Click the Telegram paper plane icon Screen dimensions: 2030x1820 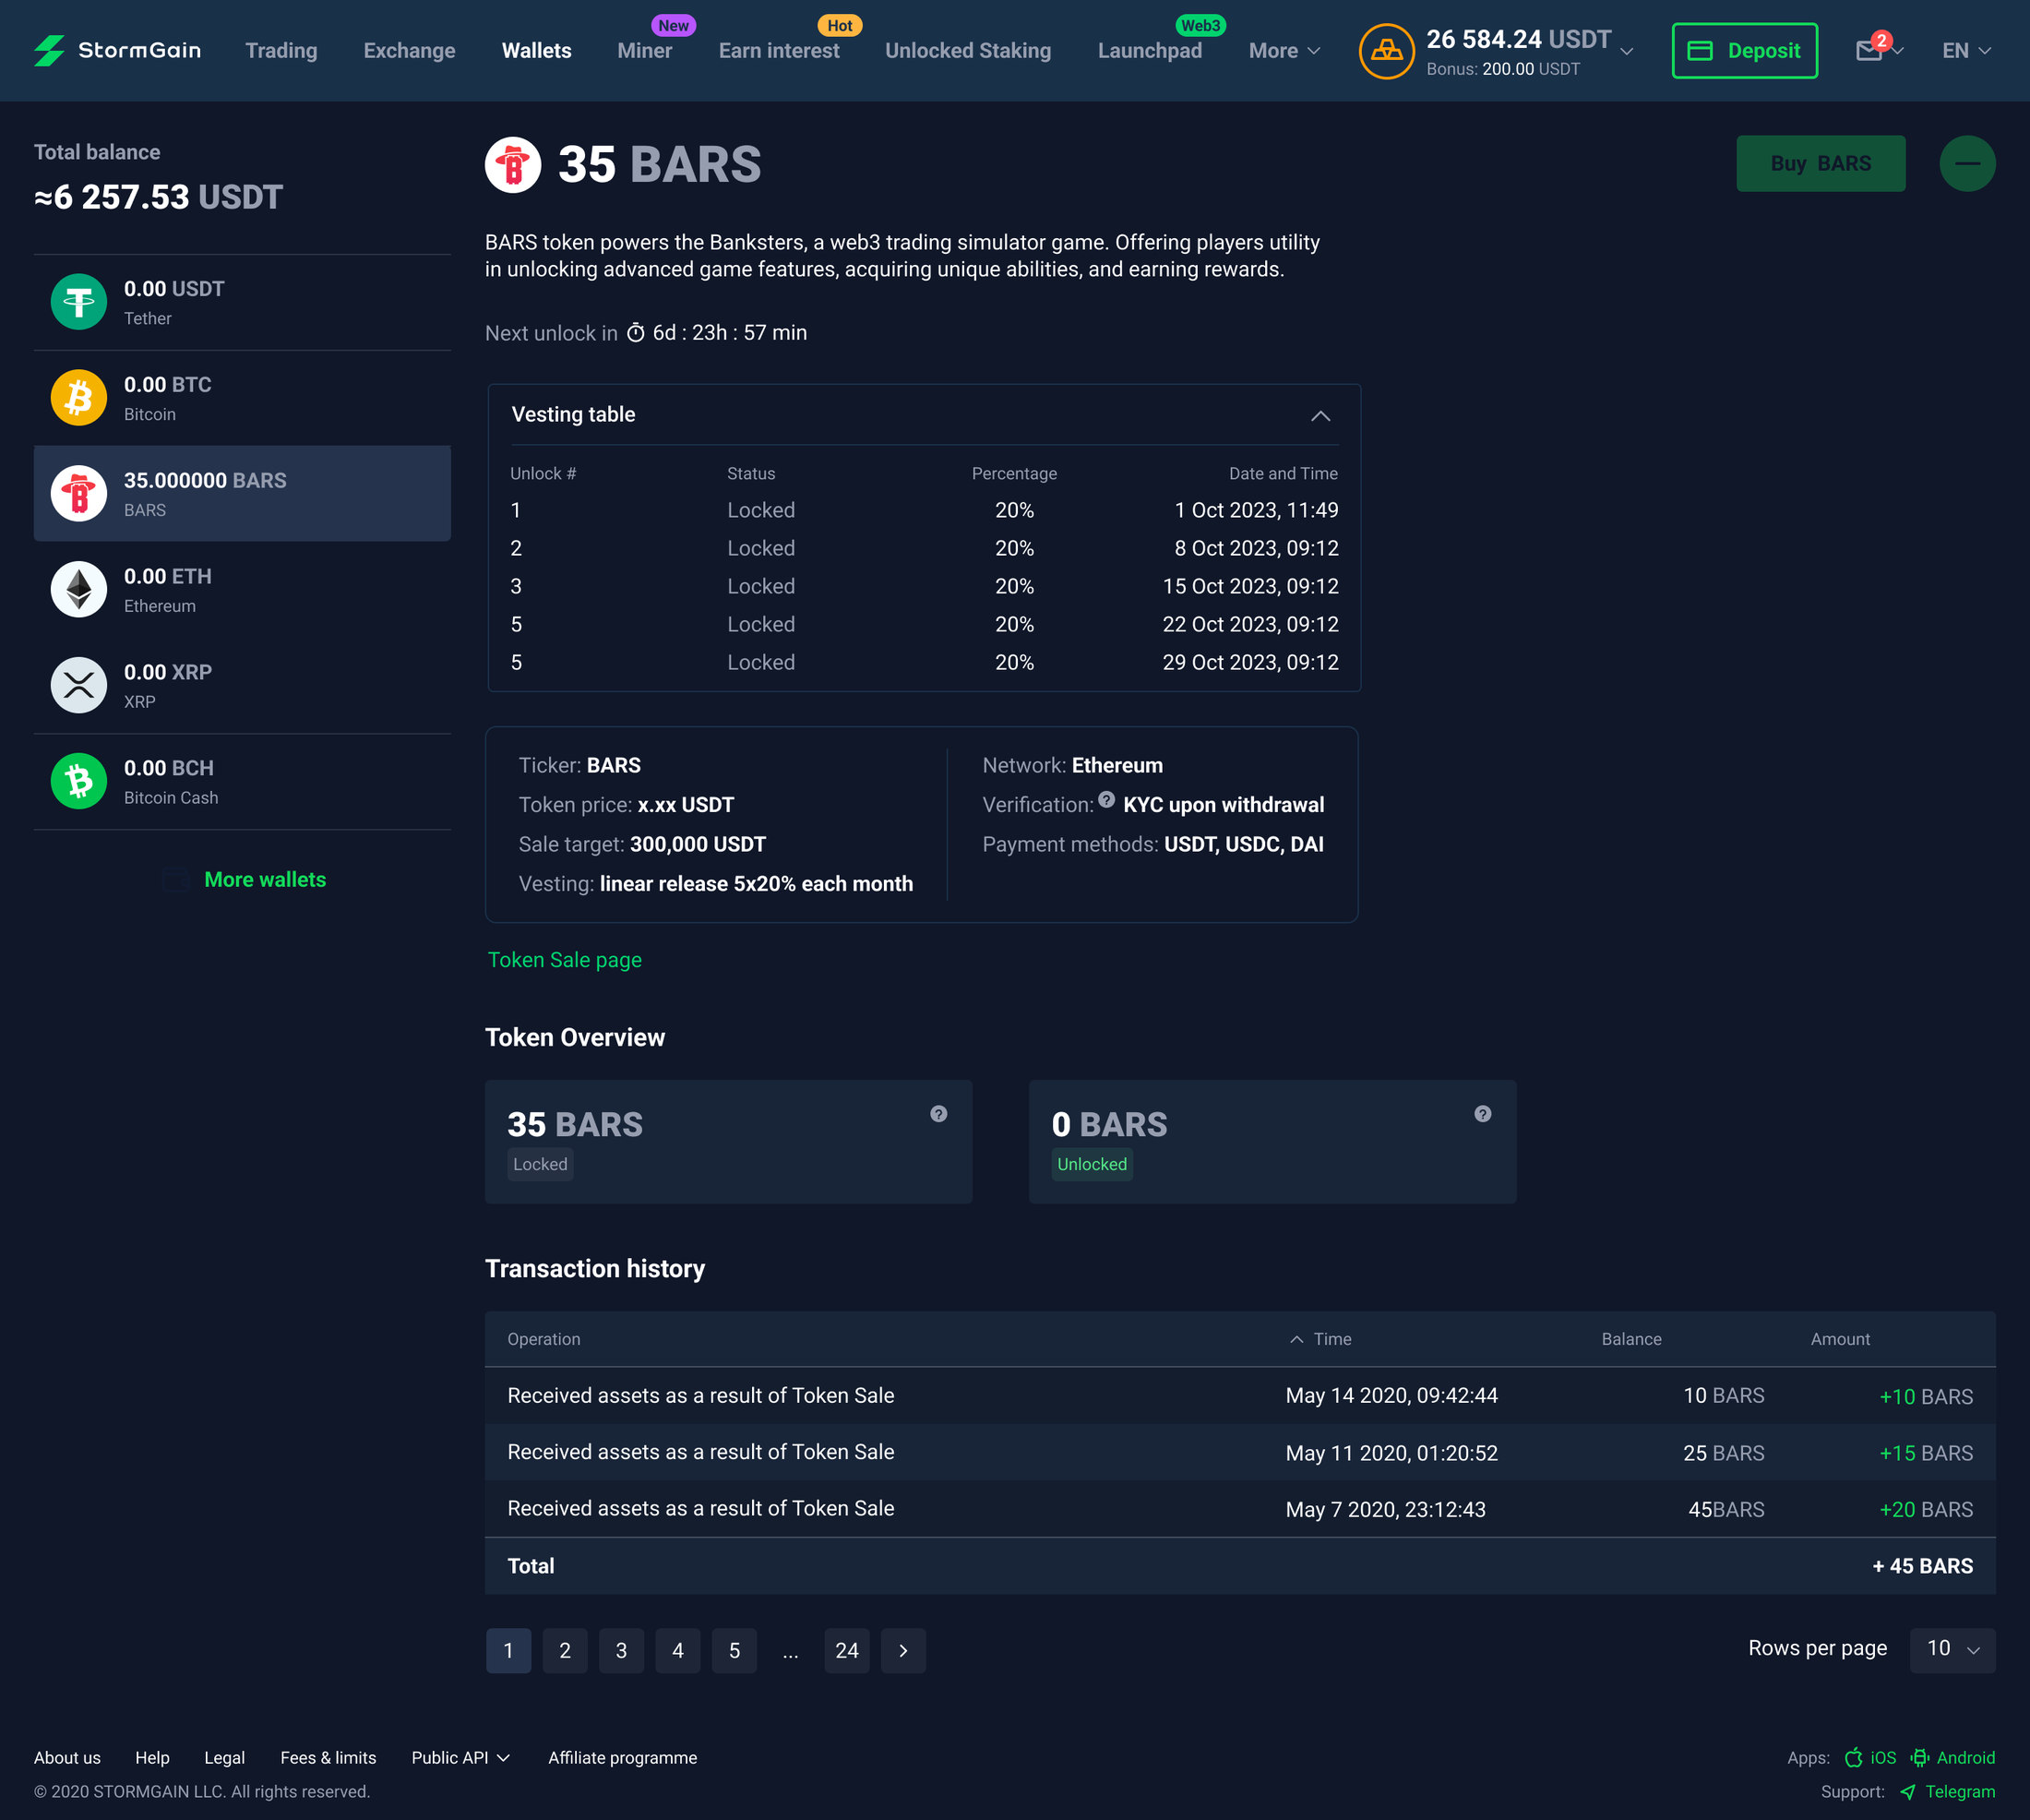point(1907,1791)
